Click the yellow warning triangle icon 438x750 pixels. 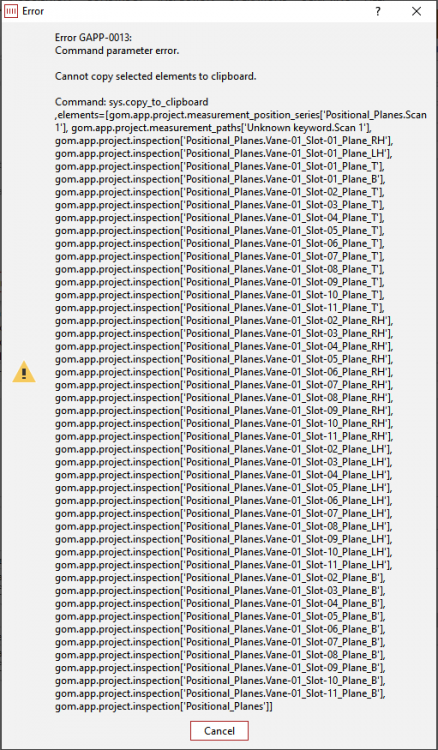coord(24,372)
